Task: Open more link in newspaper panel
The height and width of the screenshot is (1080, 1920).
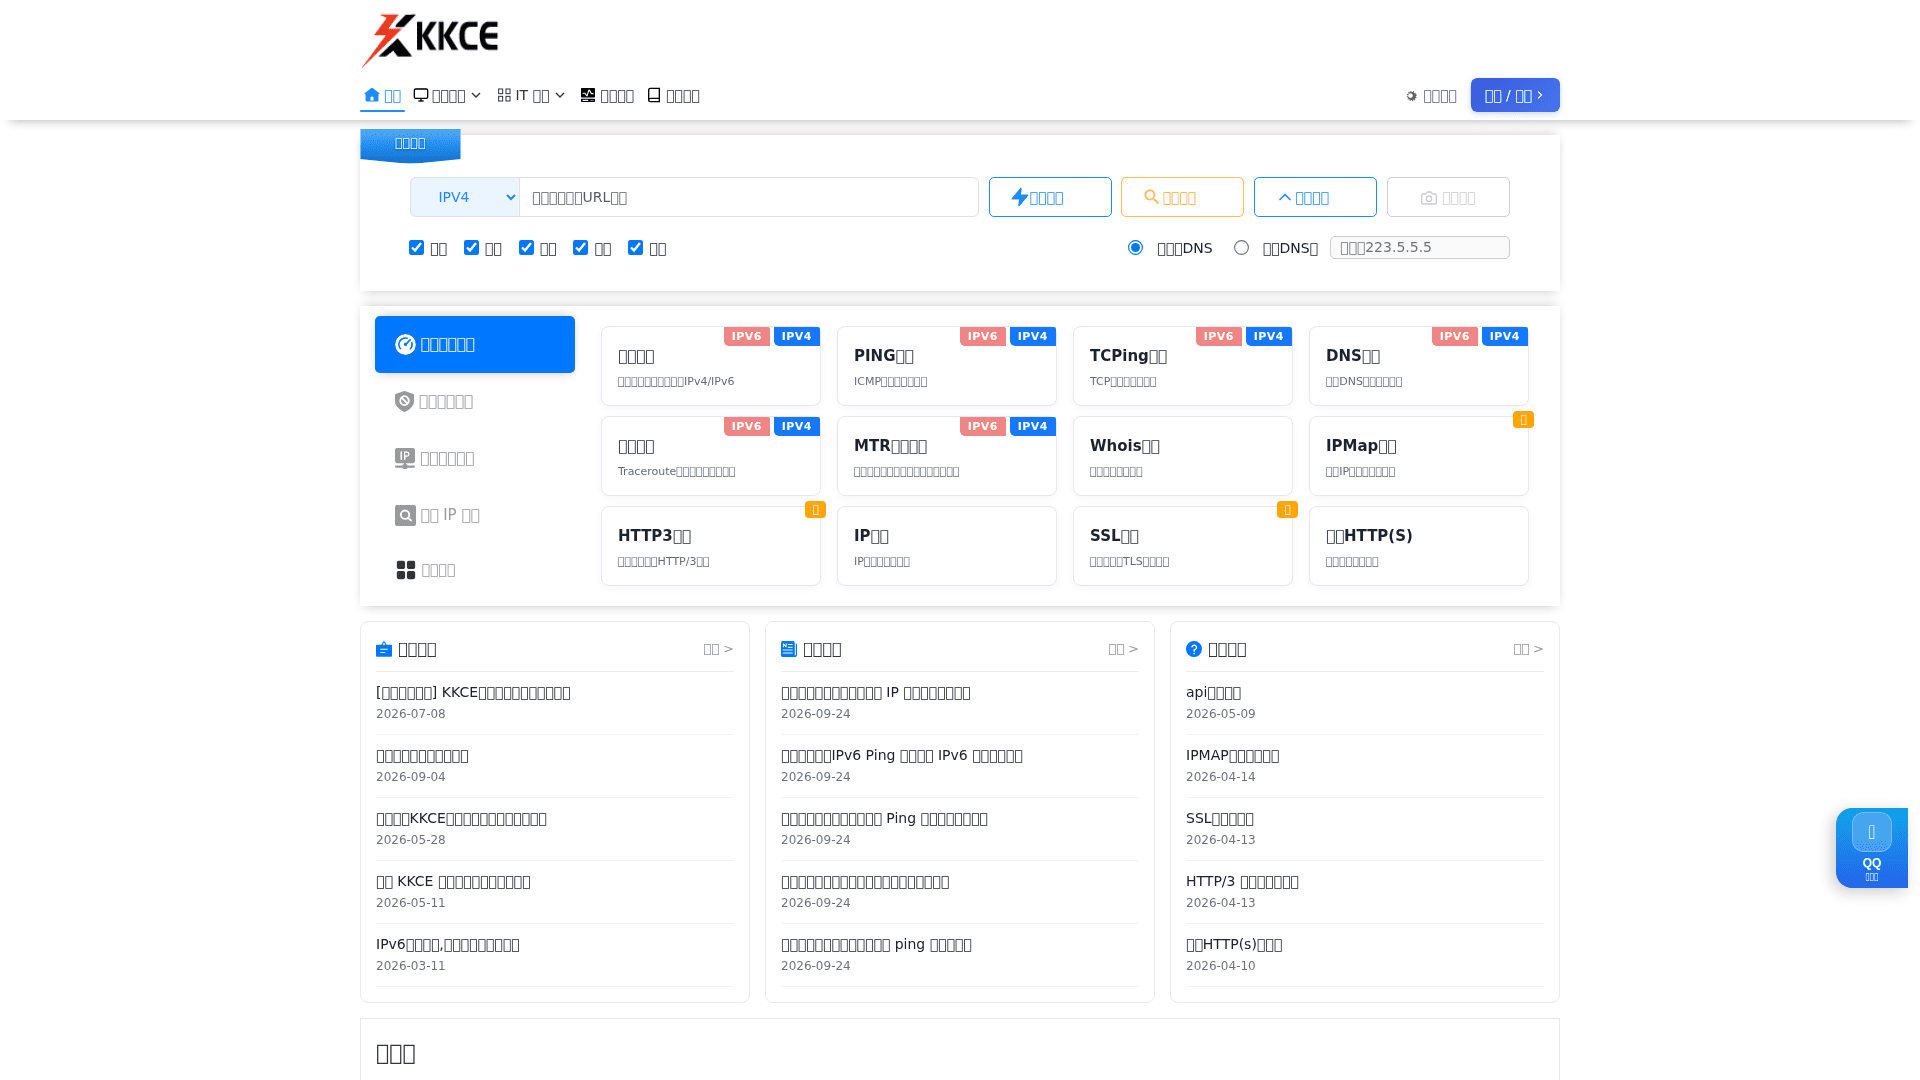Action: tap(1123, 649)
